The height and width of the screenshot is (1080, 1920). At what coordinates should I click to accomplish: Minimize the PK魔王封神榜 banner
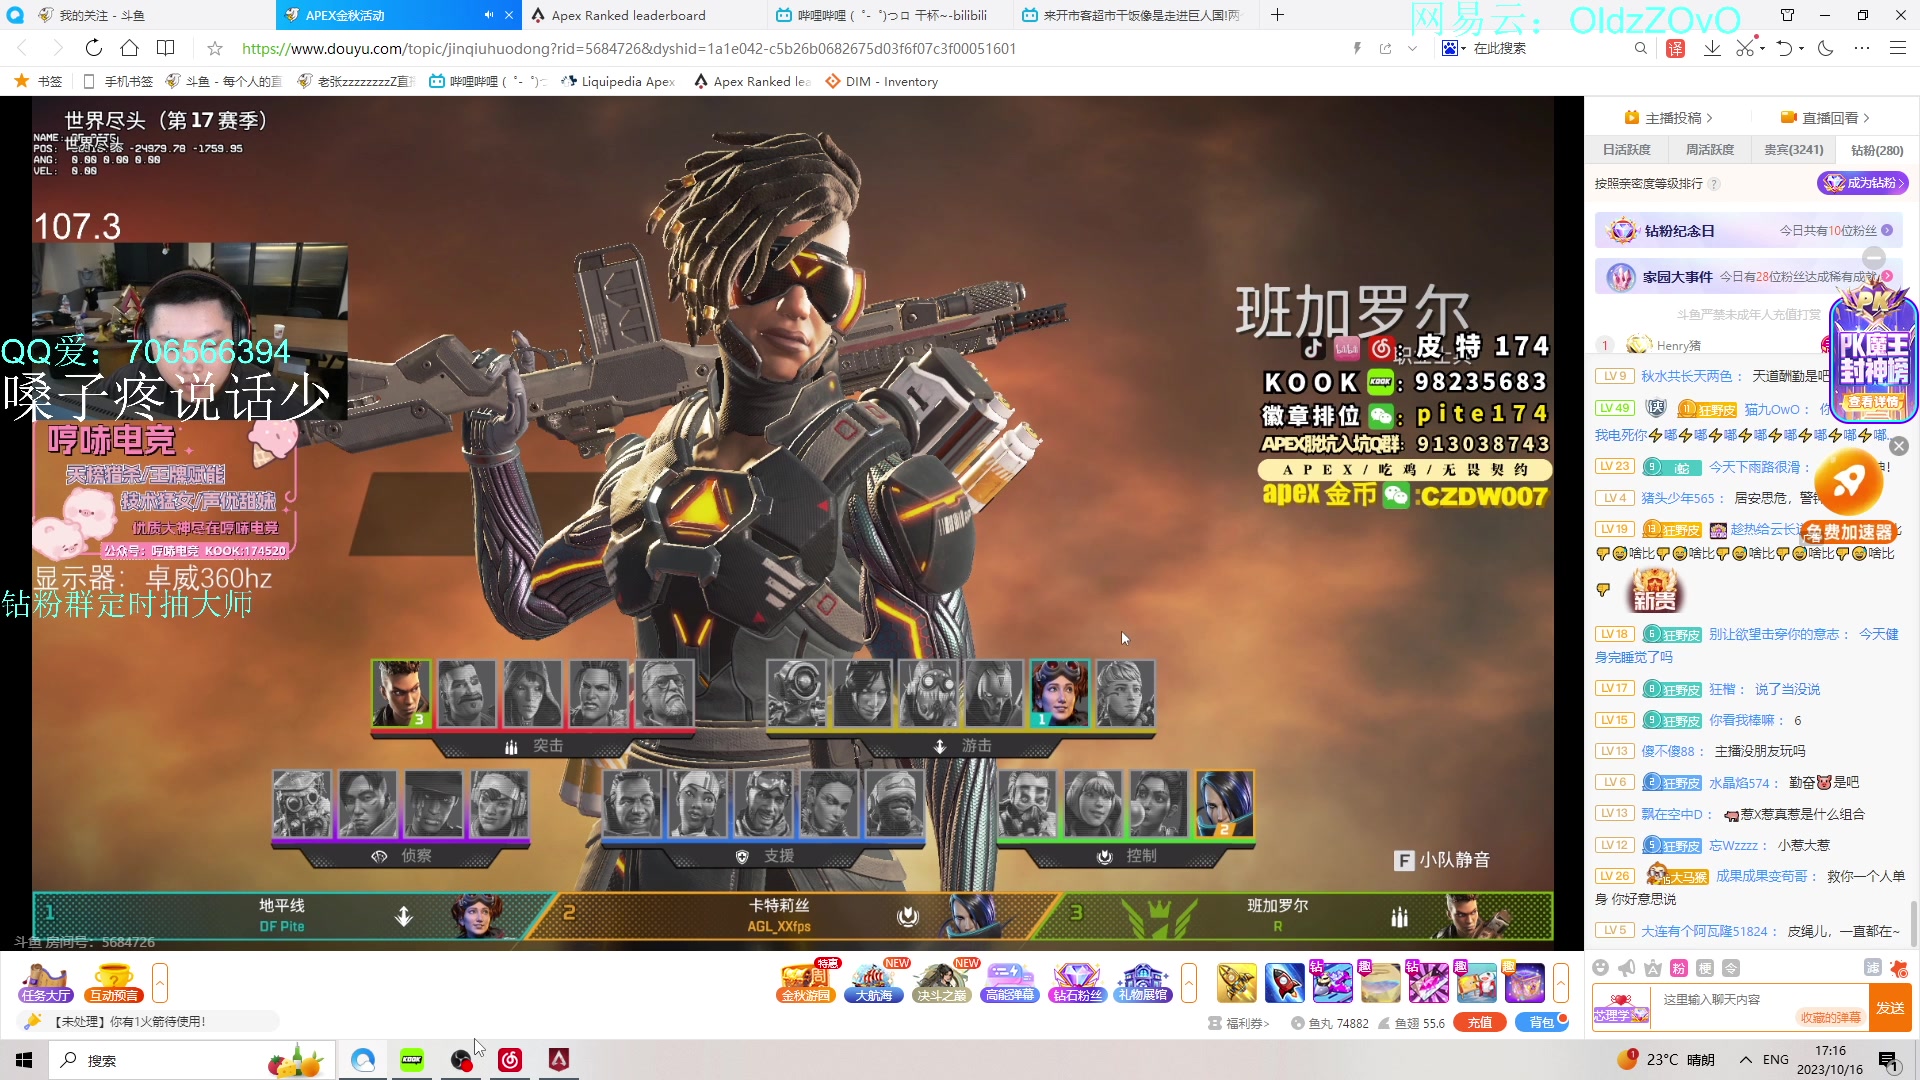[1874, 258]
